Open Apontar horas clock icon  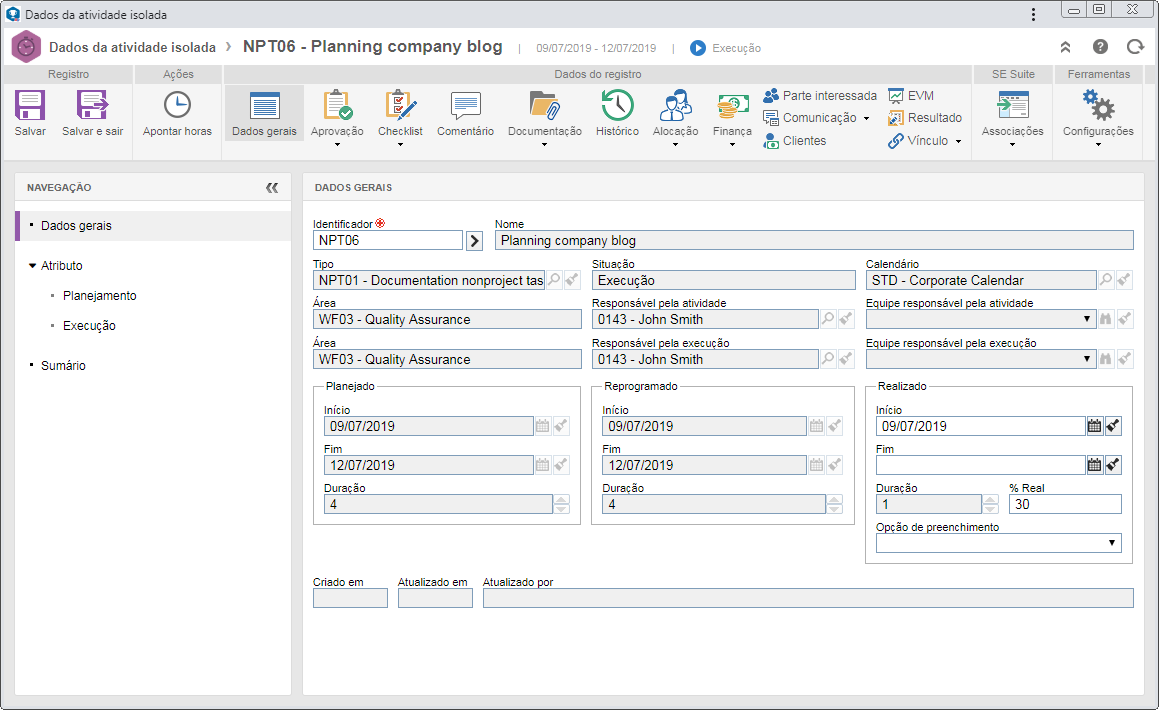click(x=177, y=106)
